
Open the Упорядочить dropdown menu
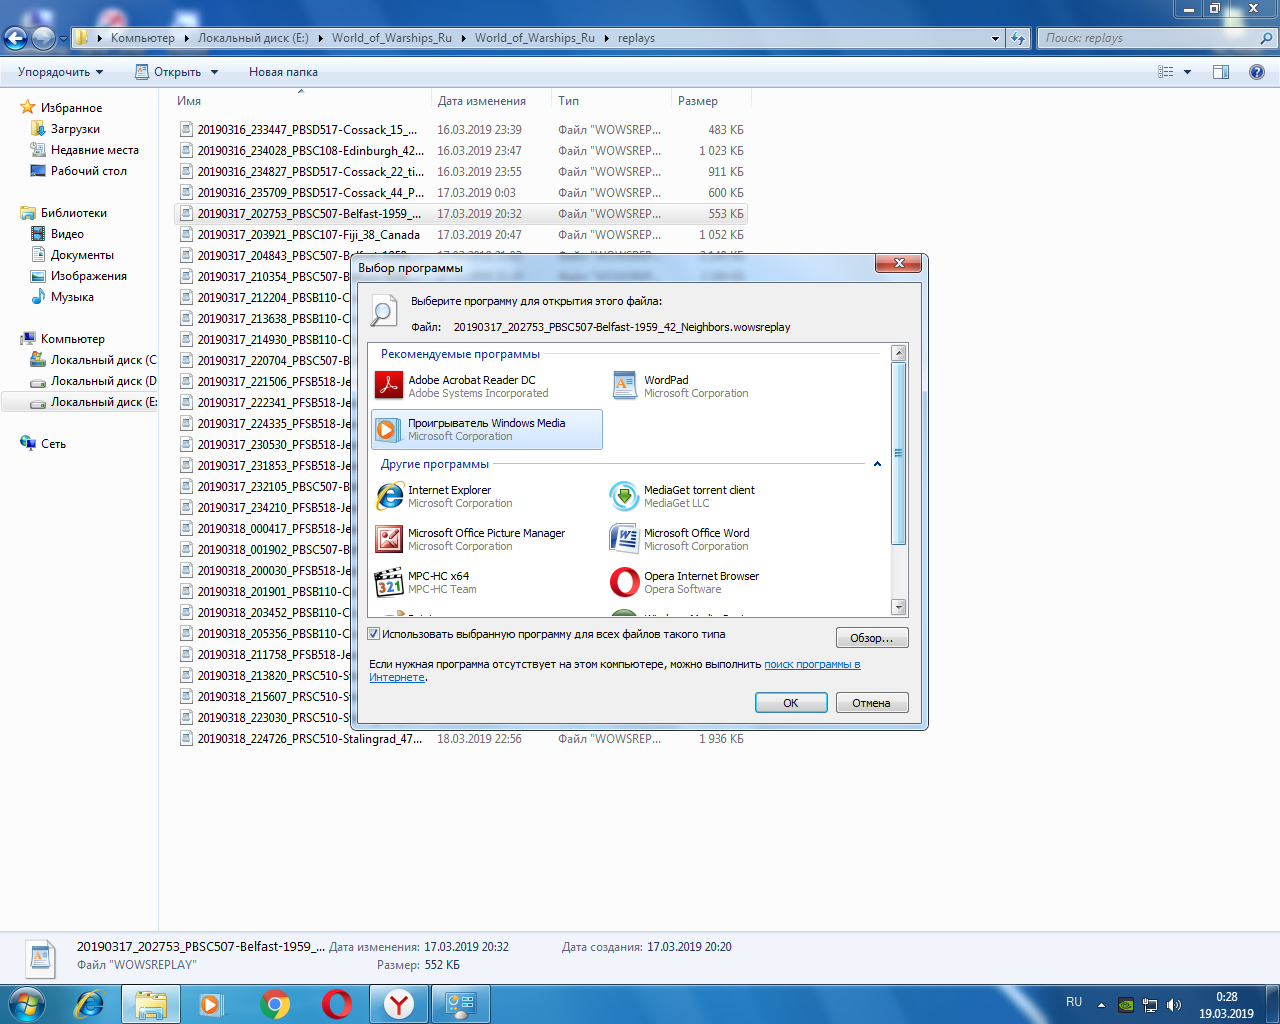point(60,72)
